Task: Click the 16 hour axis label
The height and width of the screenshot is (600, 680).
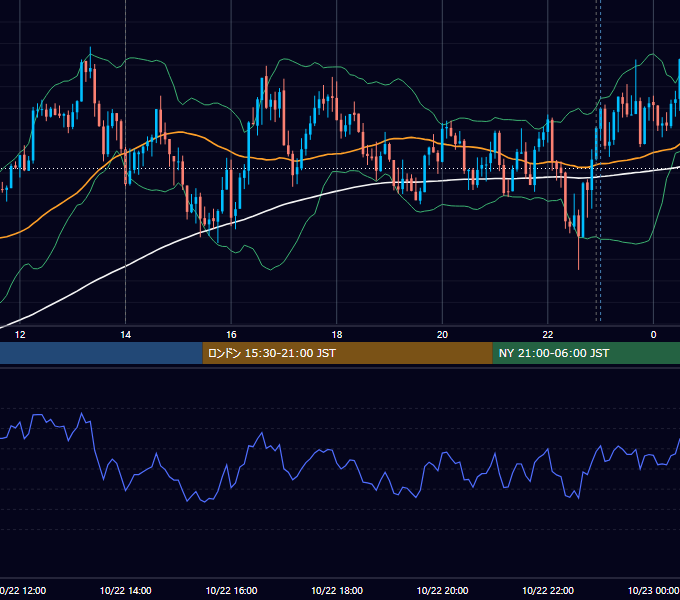Action: click(x=231, y=335)
